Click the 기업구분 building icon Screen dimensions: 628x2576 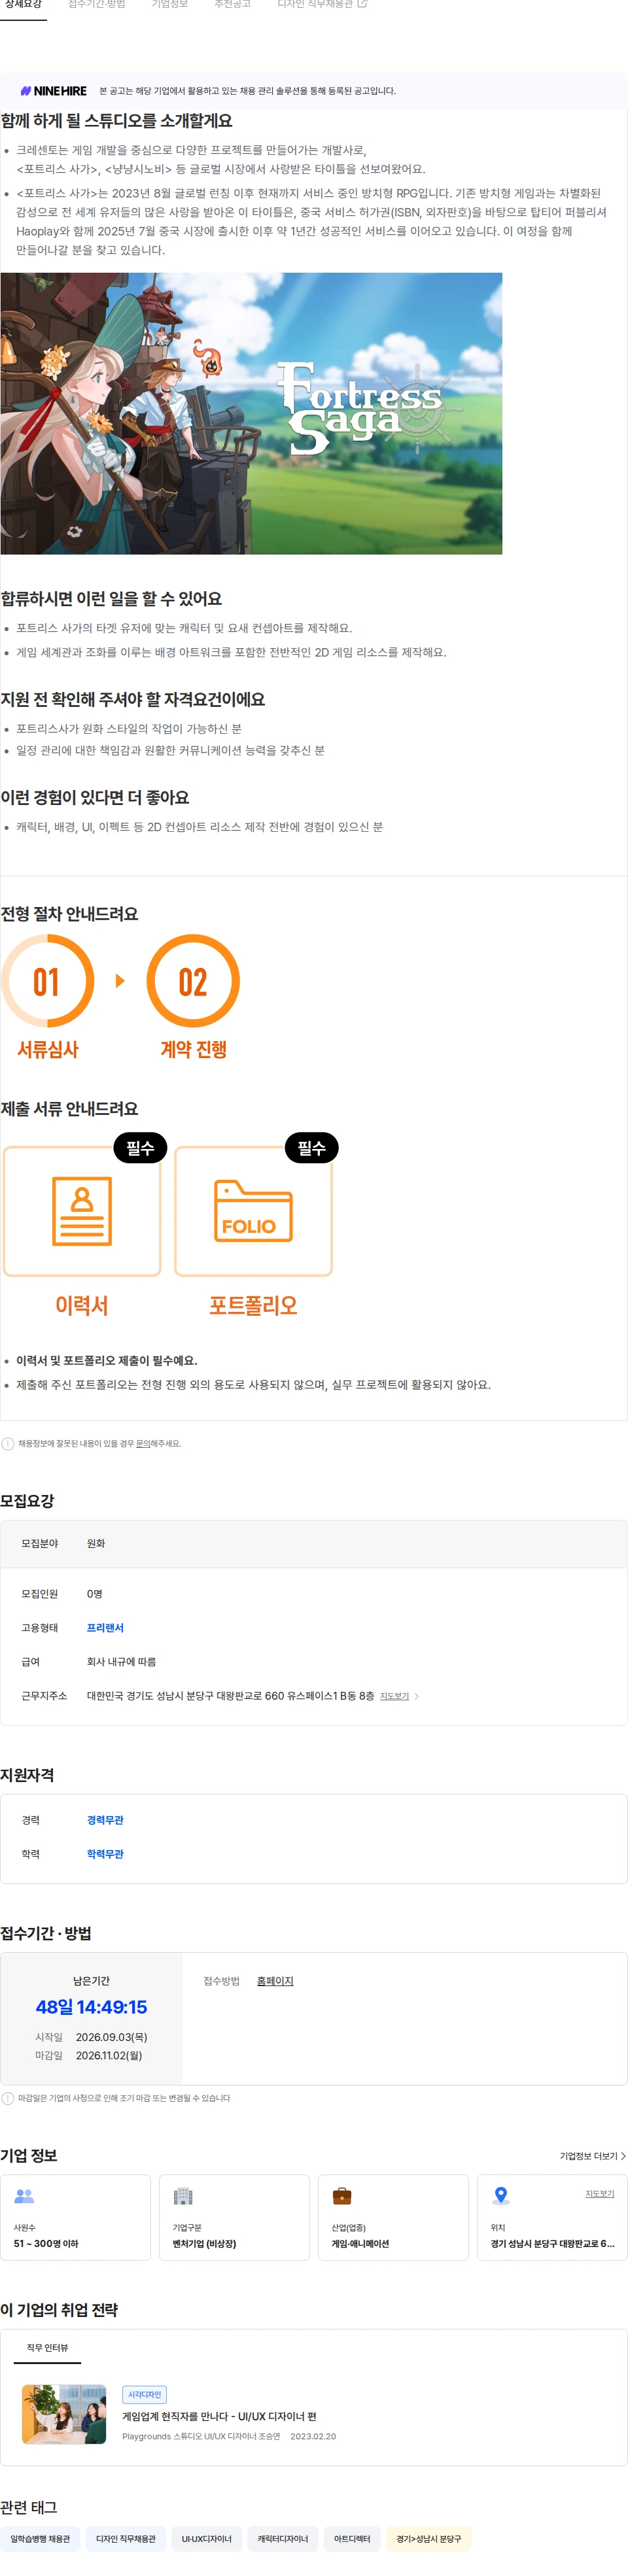click(x=182, y=2196)
